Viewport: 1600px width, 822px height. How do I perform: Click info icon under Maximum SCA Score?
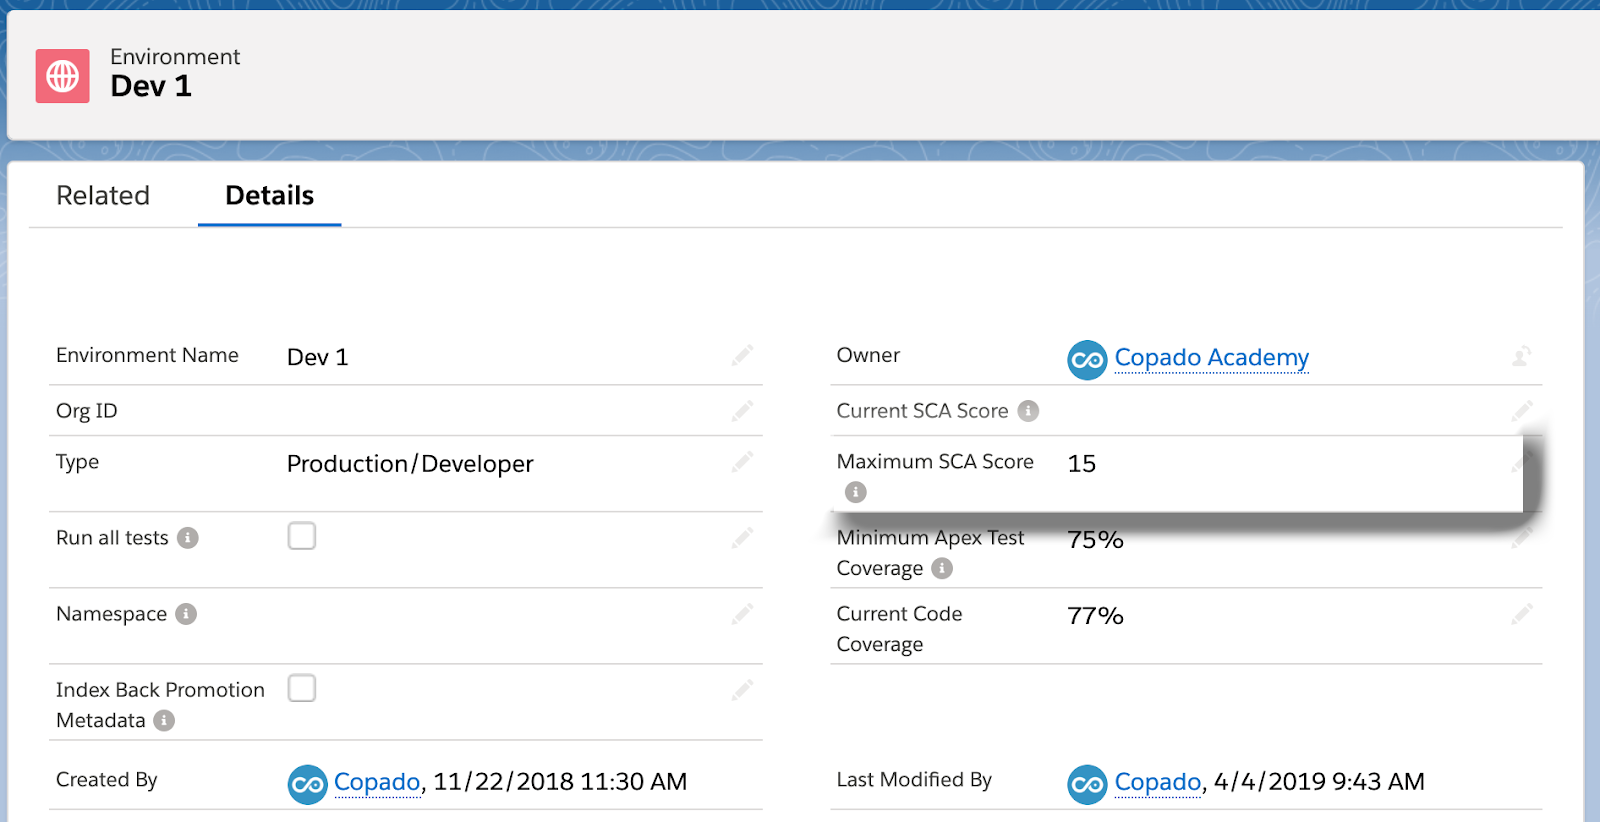point(855,492)
